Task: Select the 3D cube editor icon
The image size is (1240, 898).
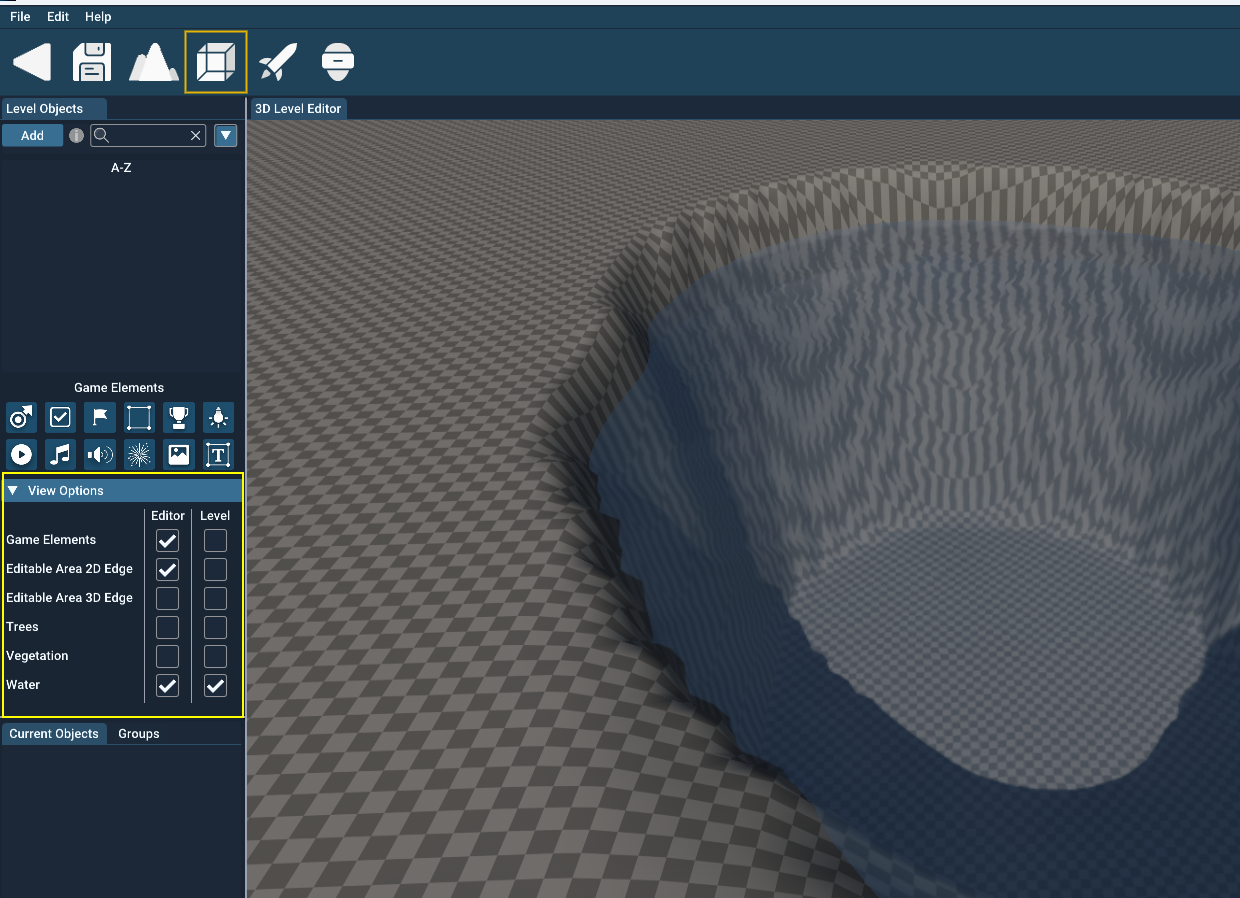Action: coord(216,61)
